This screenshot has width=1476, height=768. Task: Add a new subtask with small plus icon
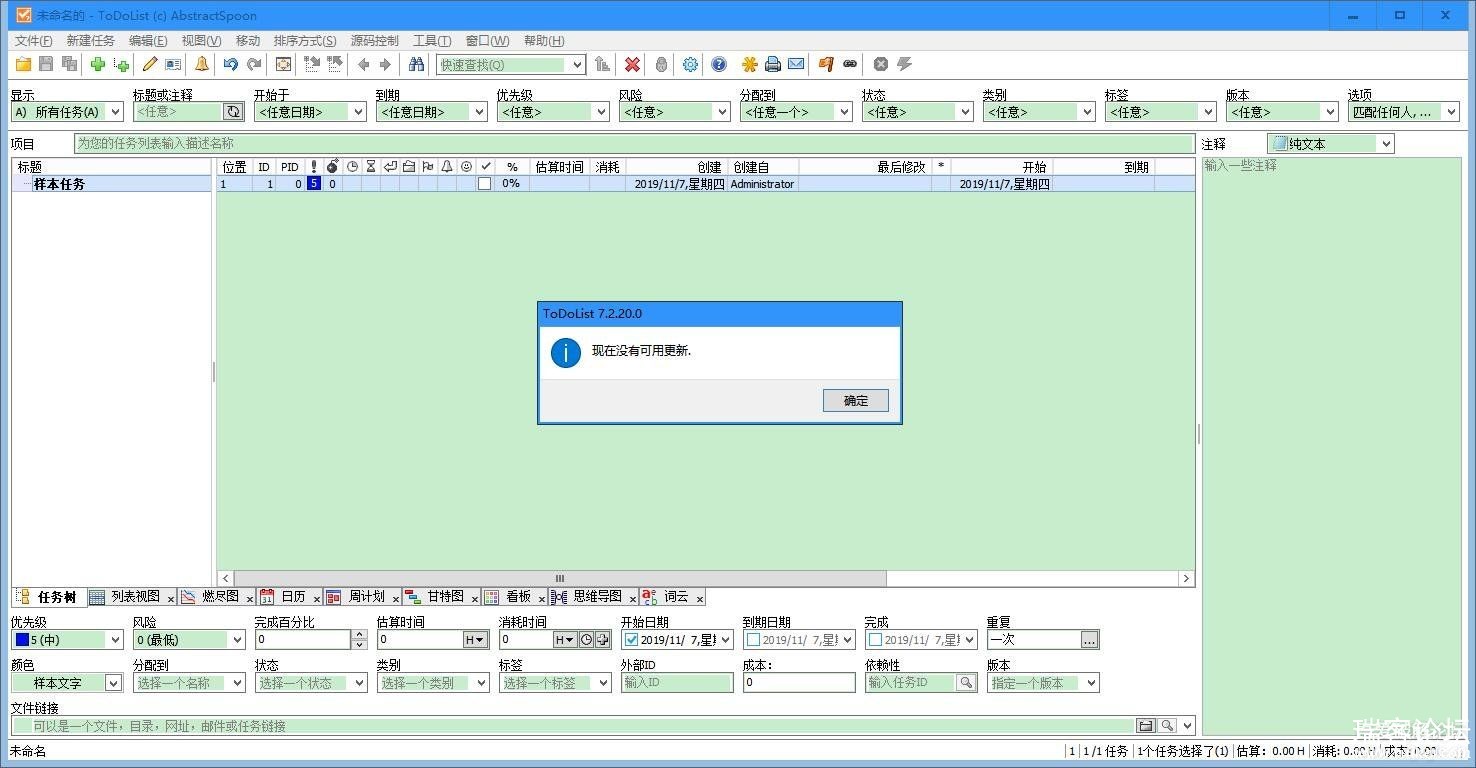pos(121,64)
